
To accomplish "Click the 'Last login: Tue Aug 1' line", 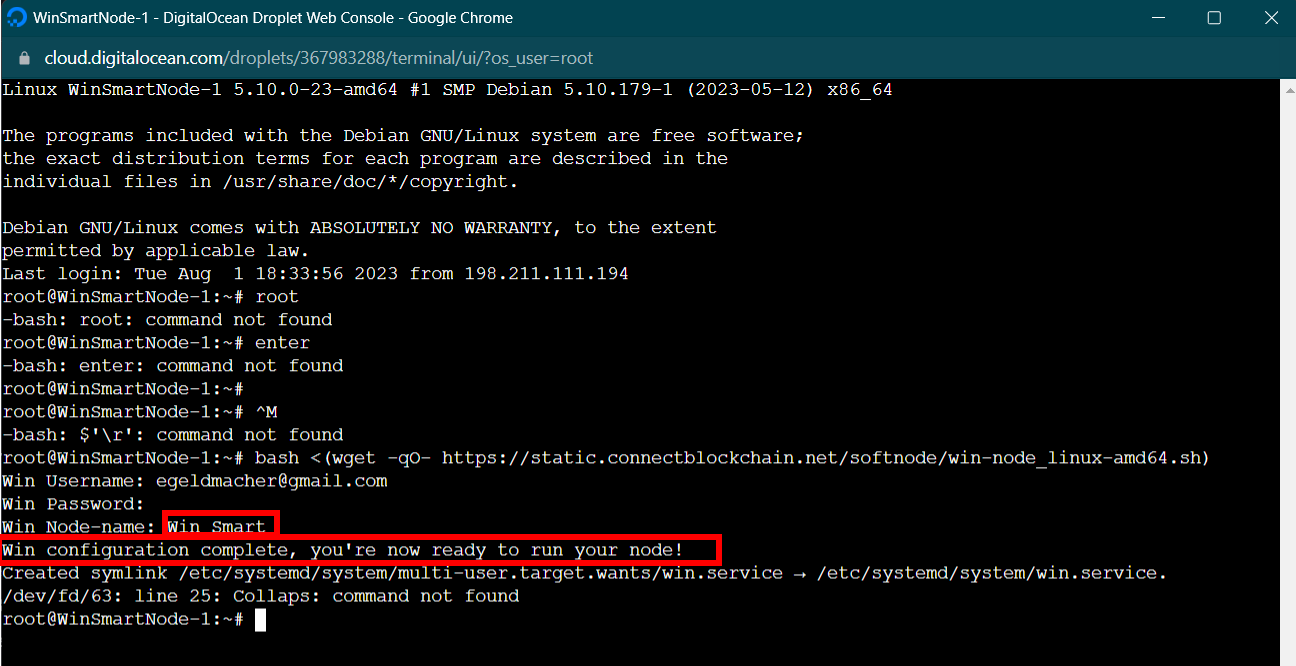I will pyautogui.click(x=315, y=273).
